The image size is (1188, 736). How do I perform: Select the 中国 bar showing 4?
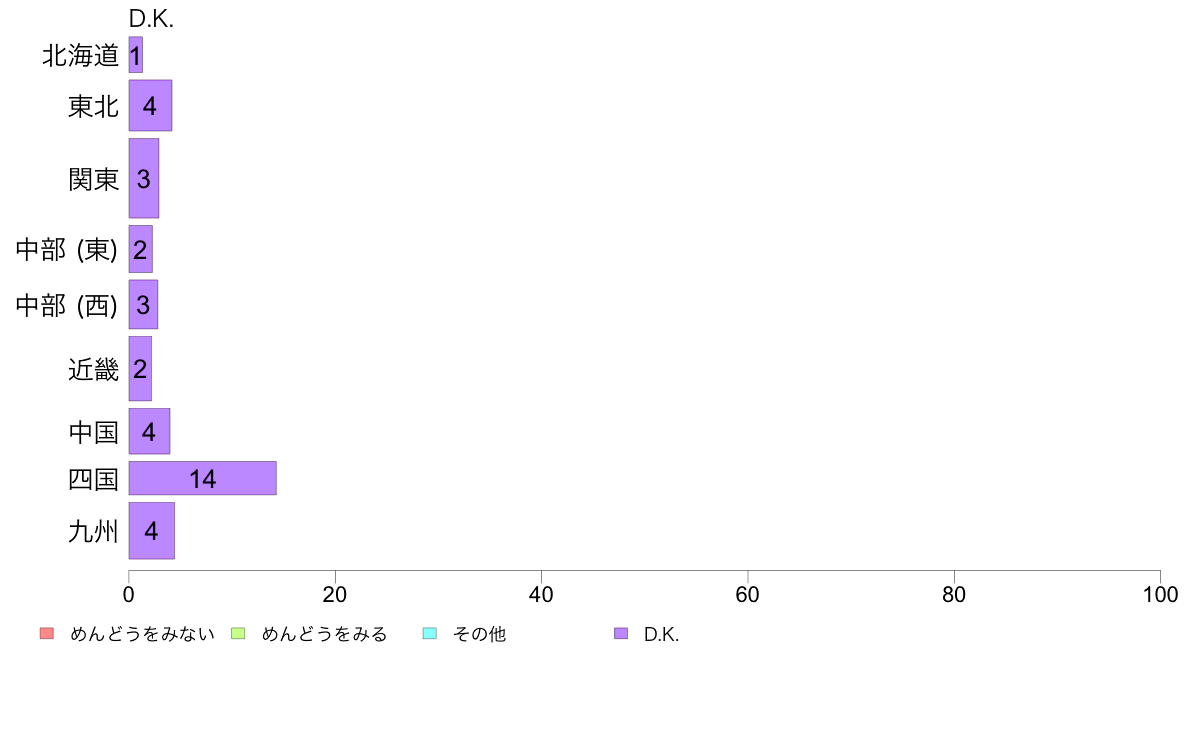(149, 431)
